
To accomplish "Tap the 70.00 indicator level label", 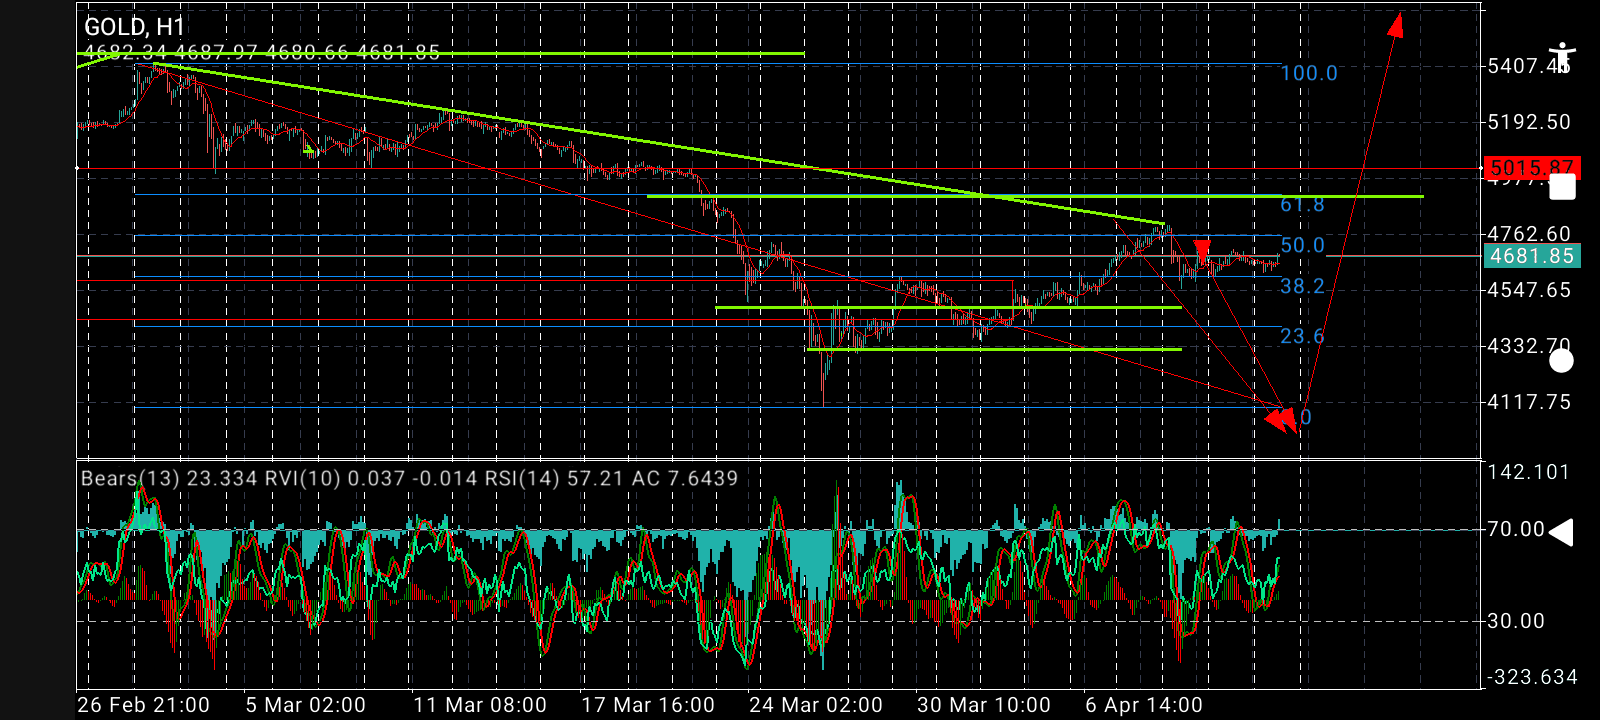I will point(1516,529).
